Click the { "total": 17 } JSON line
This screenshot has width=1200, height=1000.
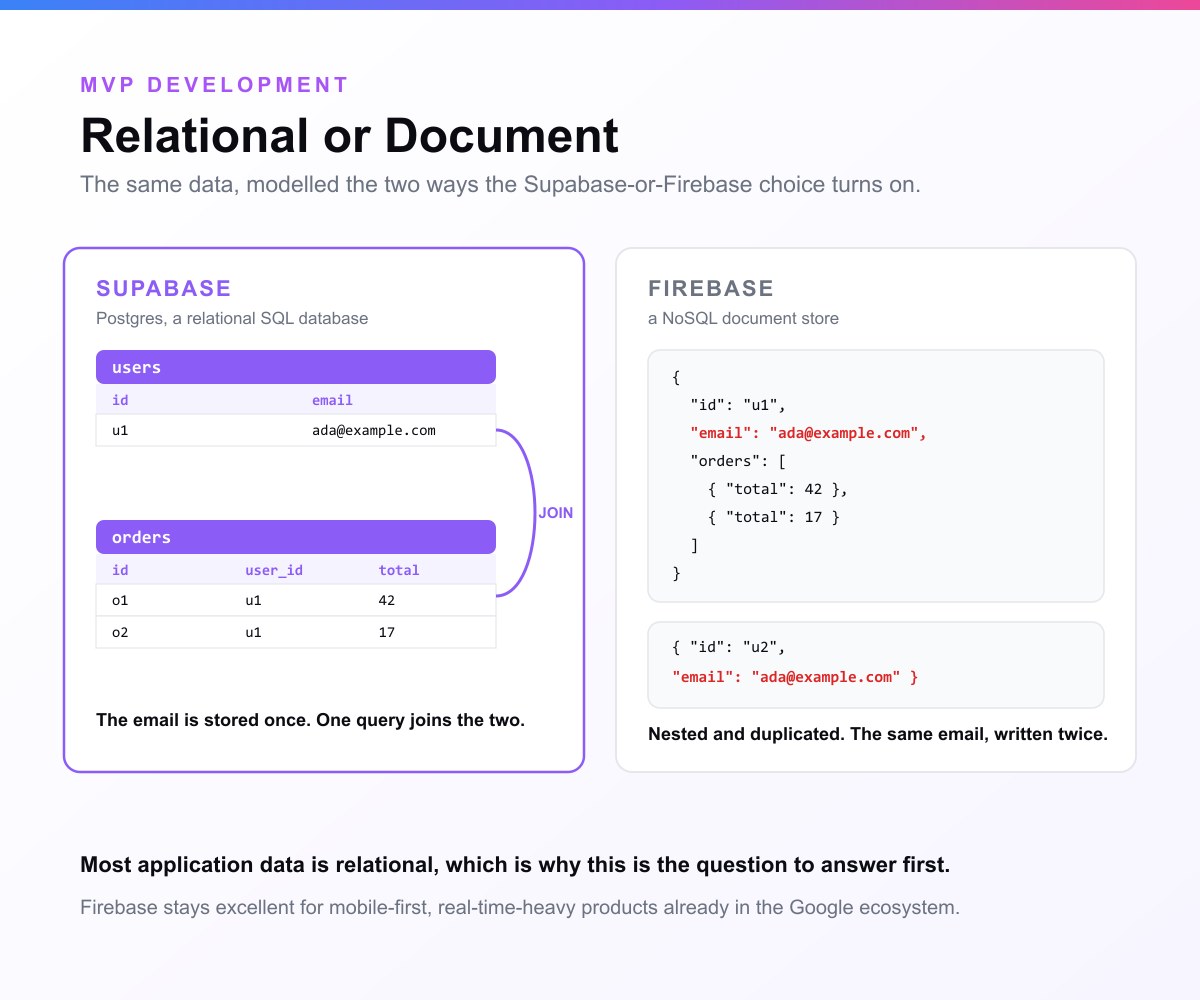coord(774,517)
